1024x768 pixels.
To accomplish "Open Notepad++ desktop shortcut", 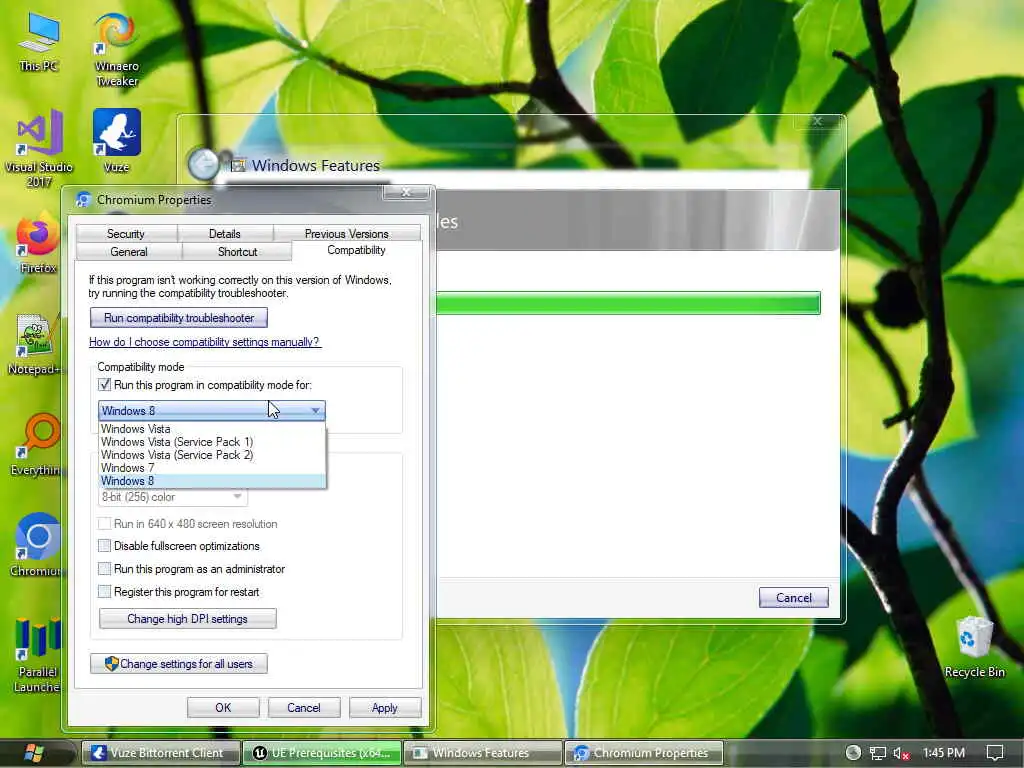I will click(x=35, y=344).
